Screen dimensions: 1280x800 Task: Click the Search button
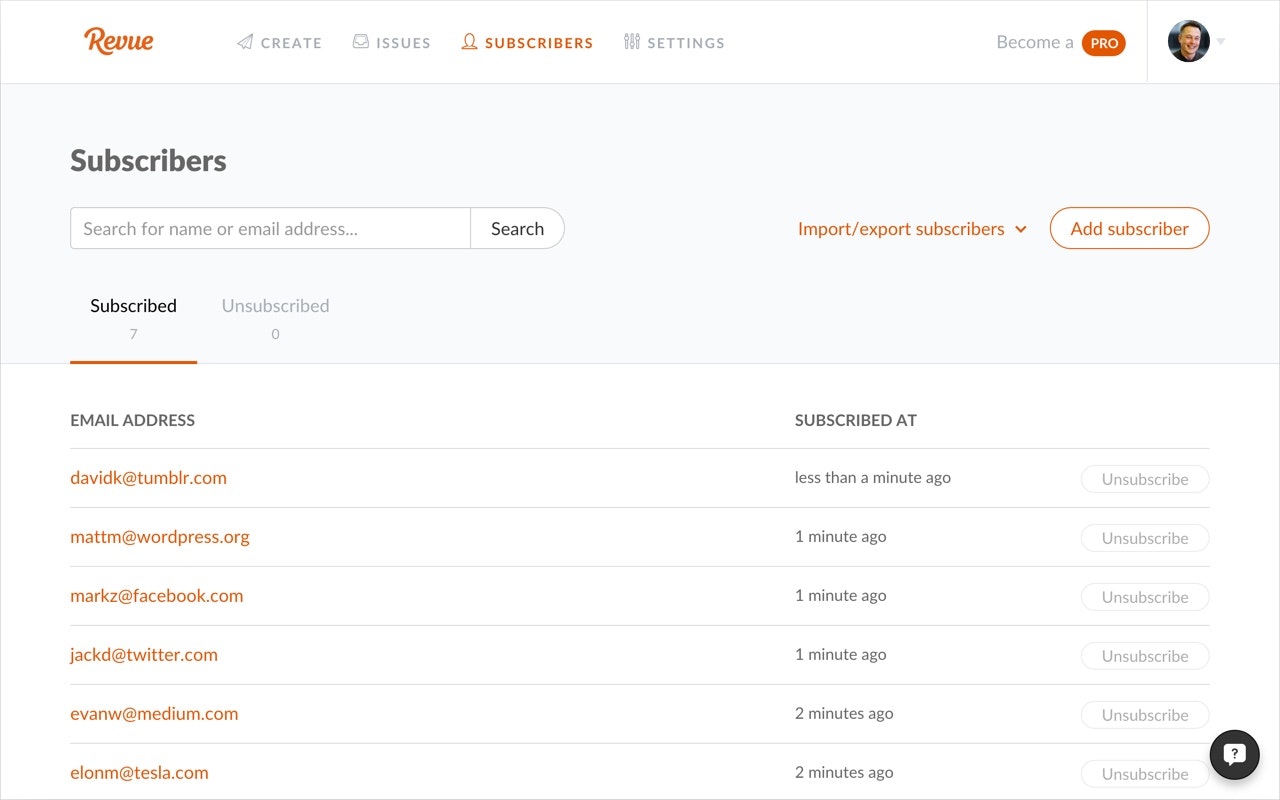pos(517,228)
